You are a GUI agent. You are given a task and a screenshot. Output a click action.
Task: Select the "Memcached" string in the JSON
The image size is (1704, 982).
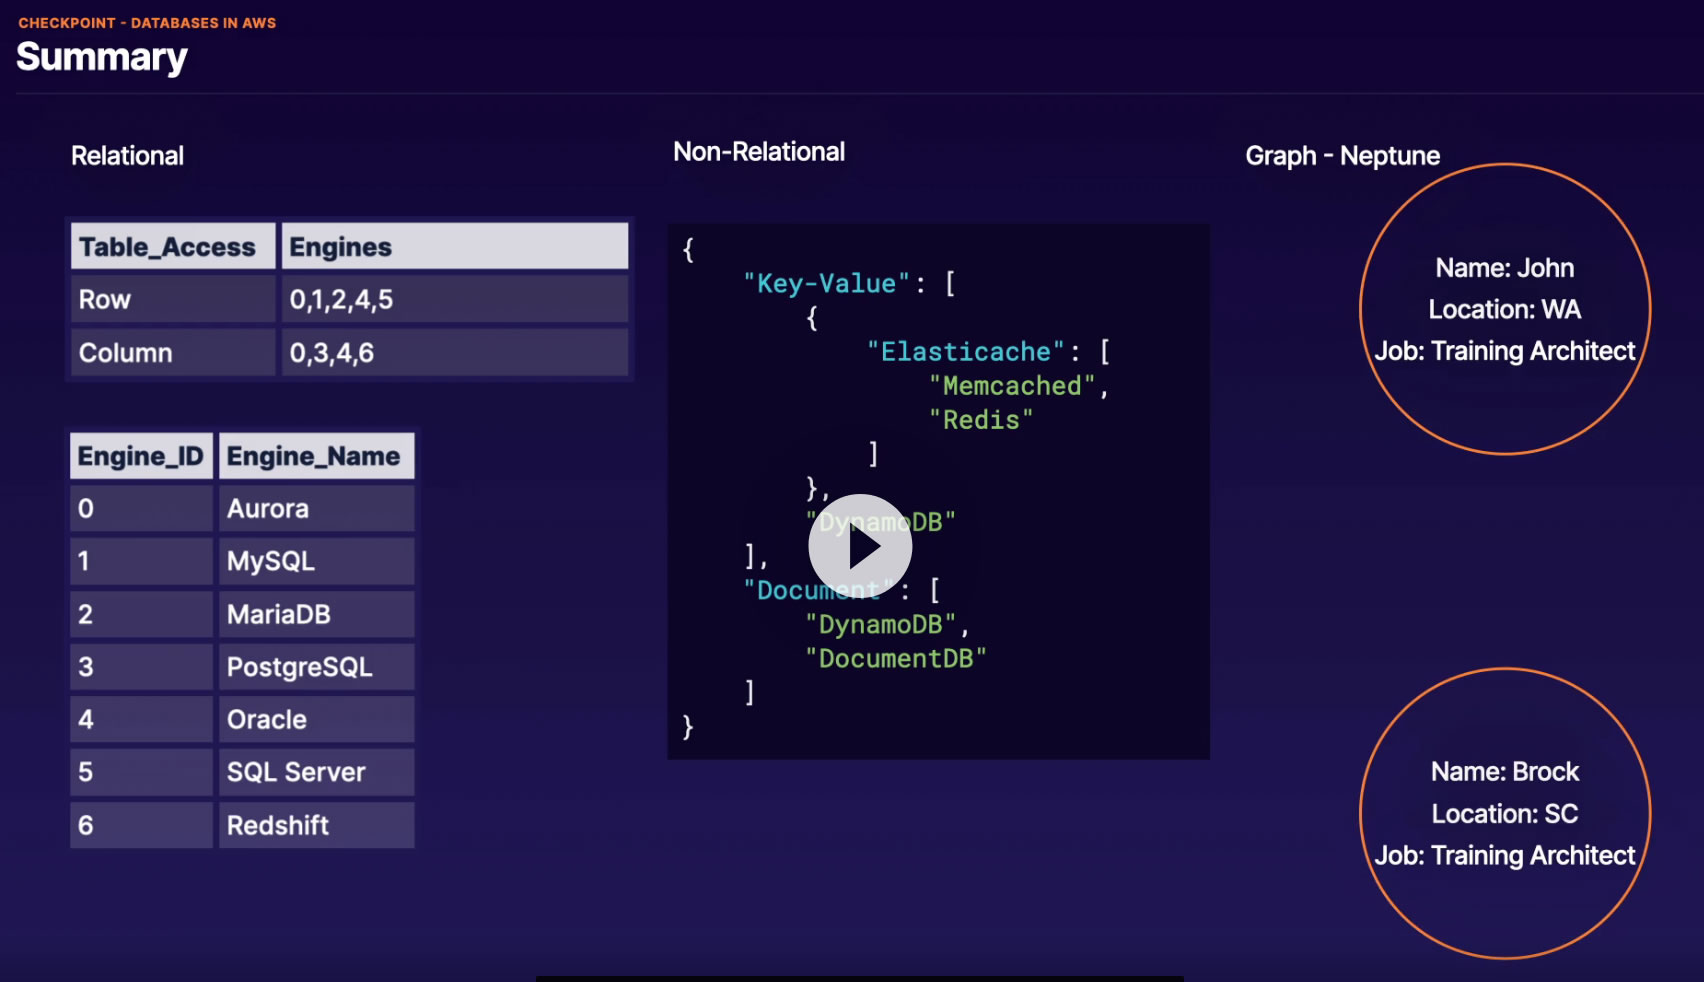coord(1012,386)
